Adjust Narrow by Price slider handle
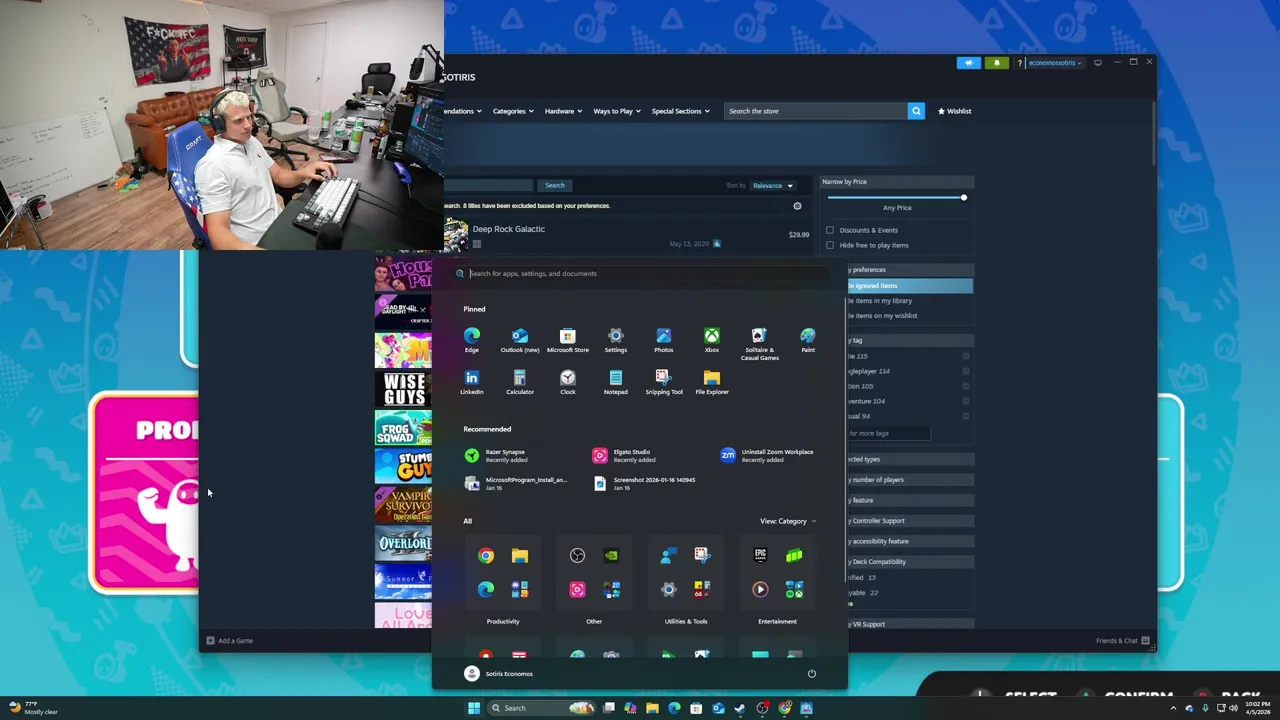 (x=964, y=198)
